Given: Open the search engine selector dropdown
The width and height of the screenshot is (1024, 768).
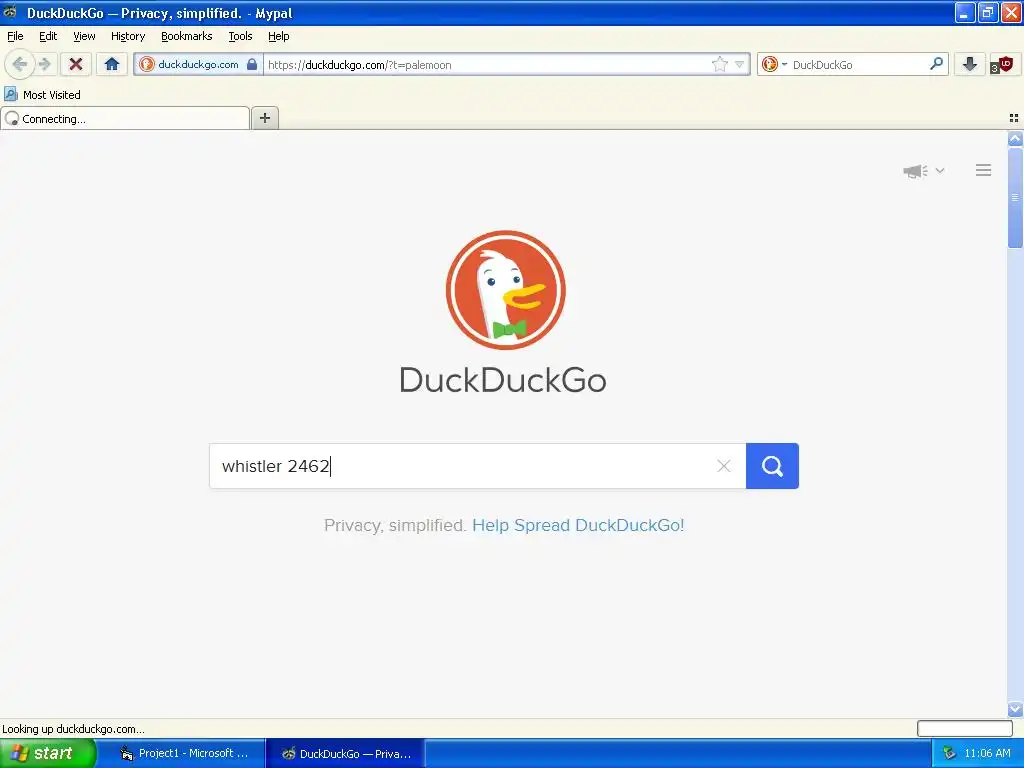Looking at the screenshot, I should click(775, 64).
